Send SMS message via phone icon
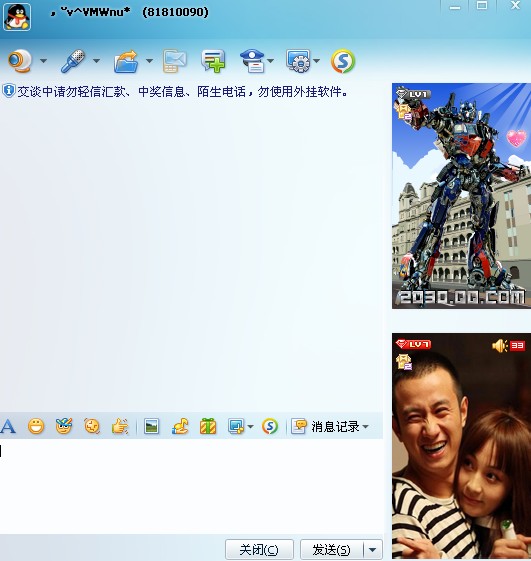Screen dimensions: 531x561 point(175,61)
